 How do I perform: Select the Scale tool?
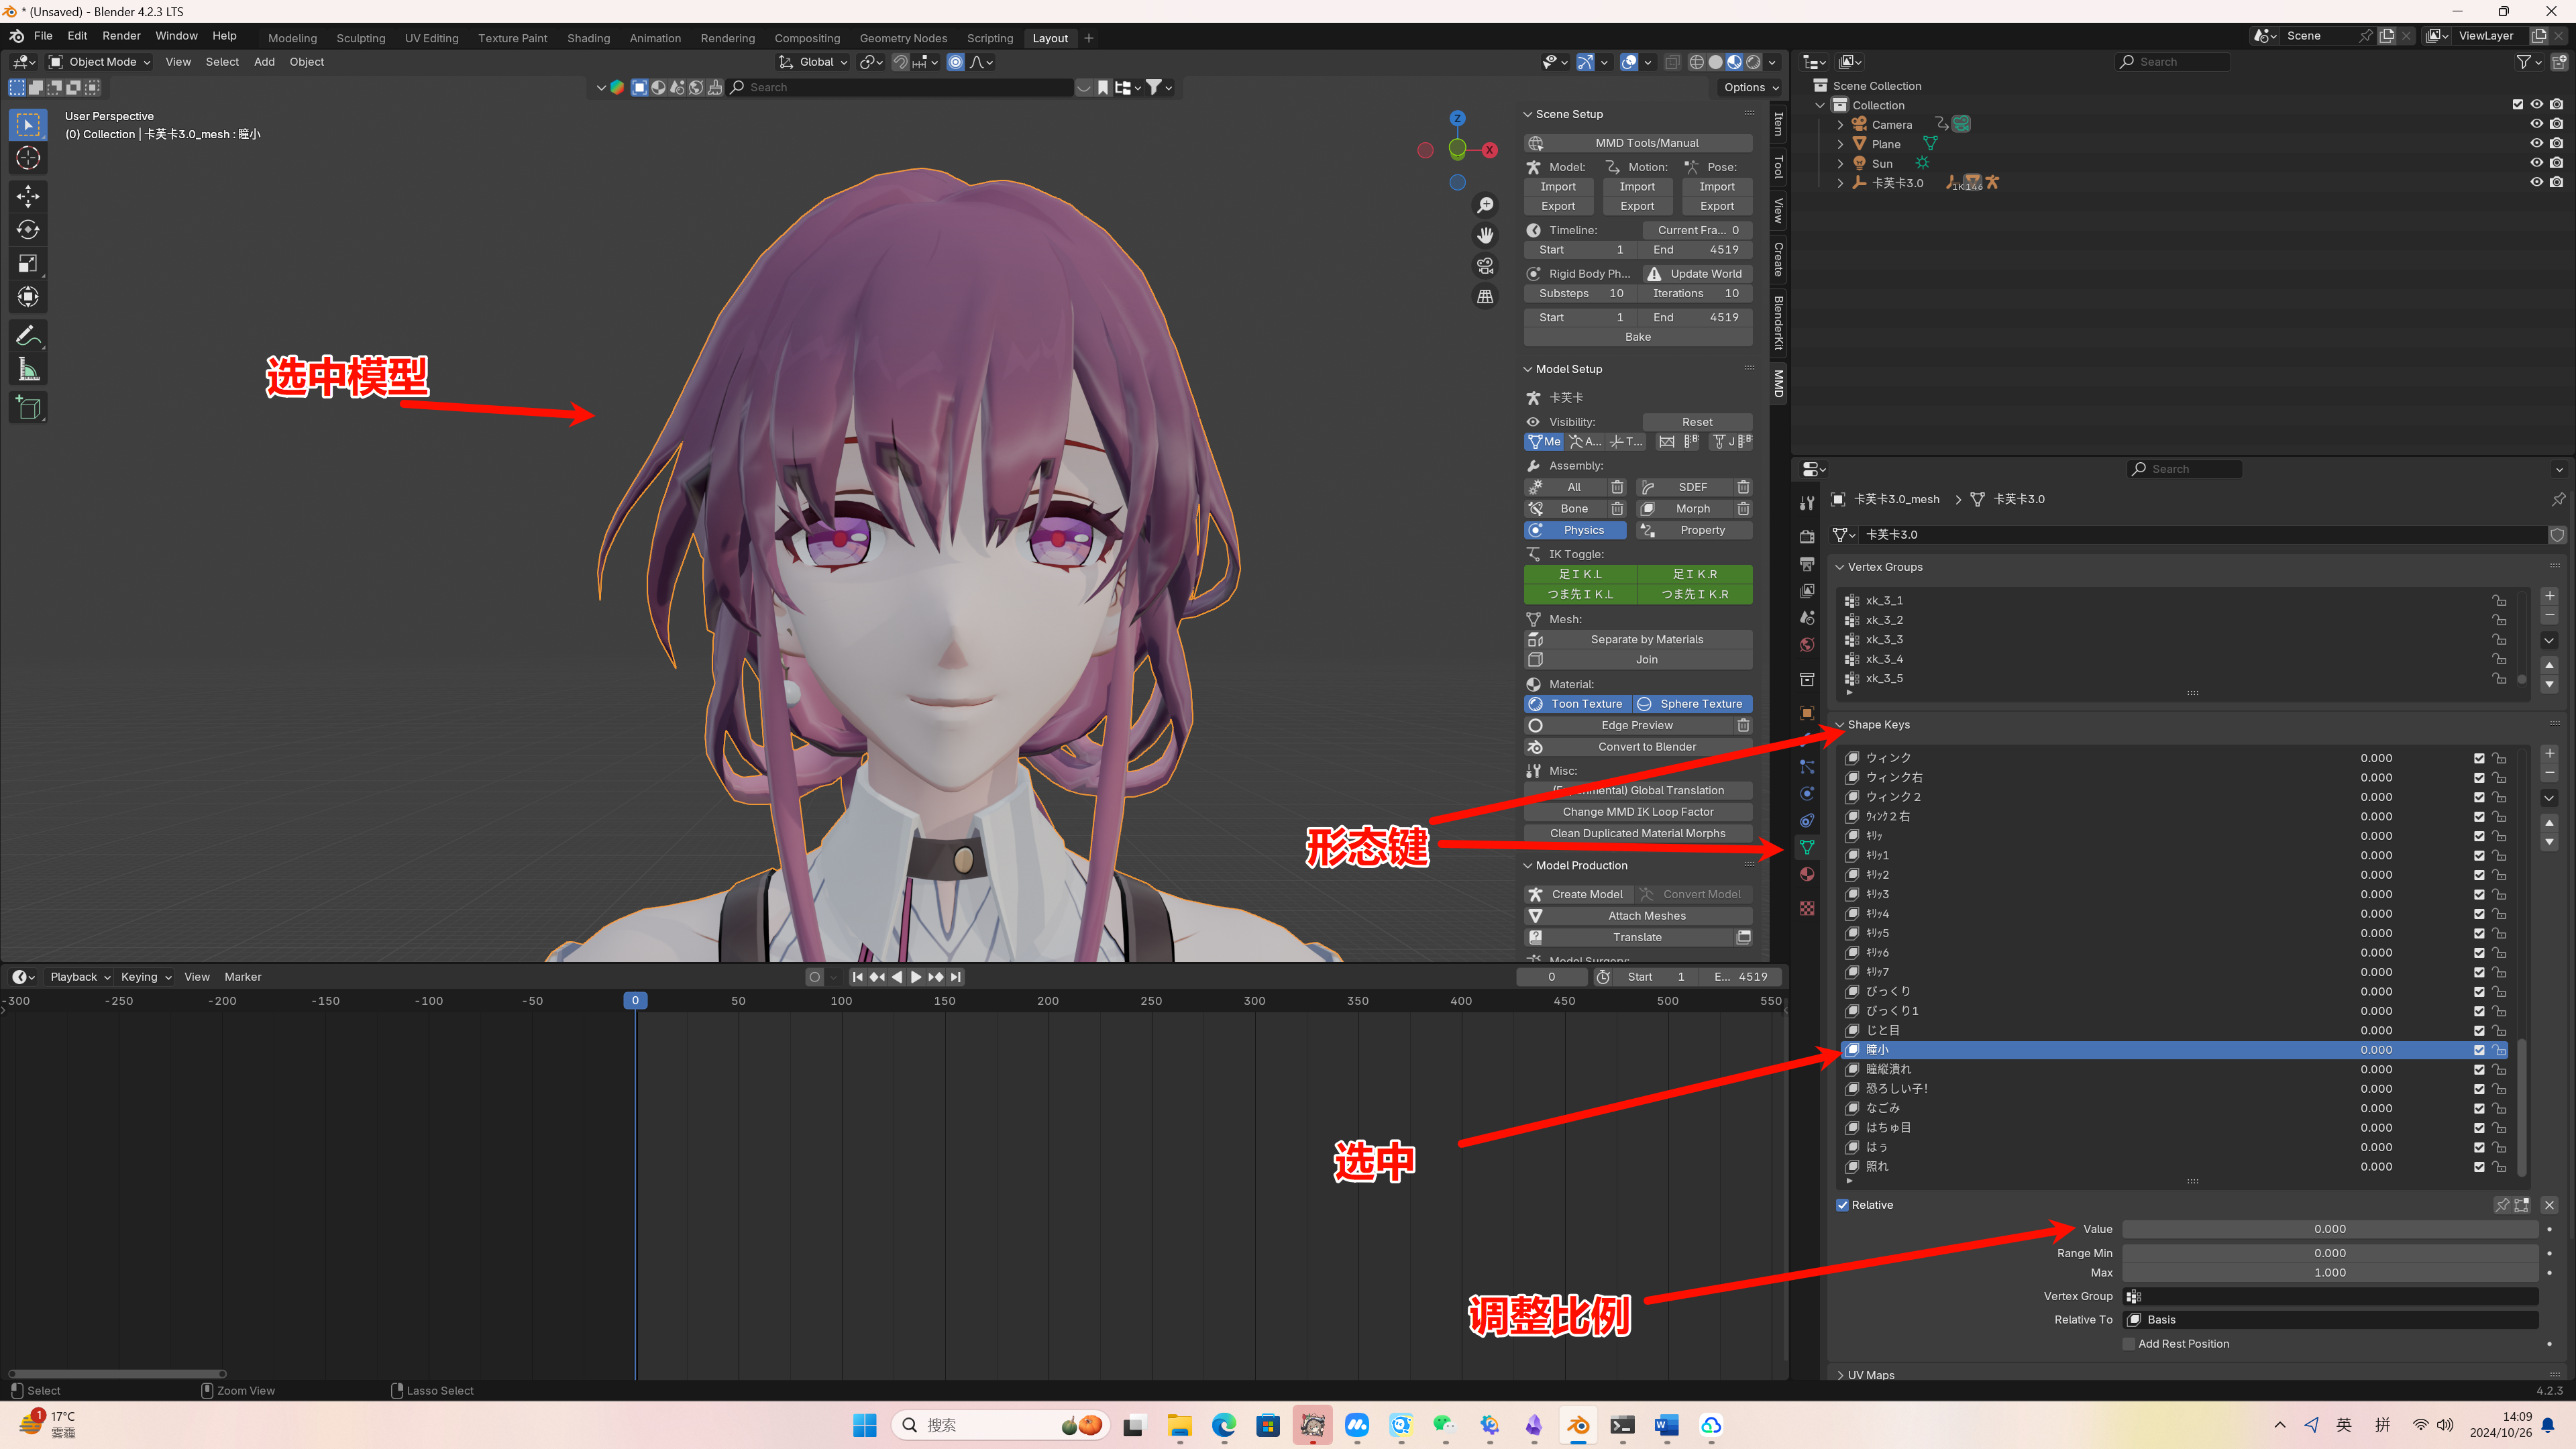(28, 264)
